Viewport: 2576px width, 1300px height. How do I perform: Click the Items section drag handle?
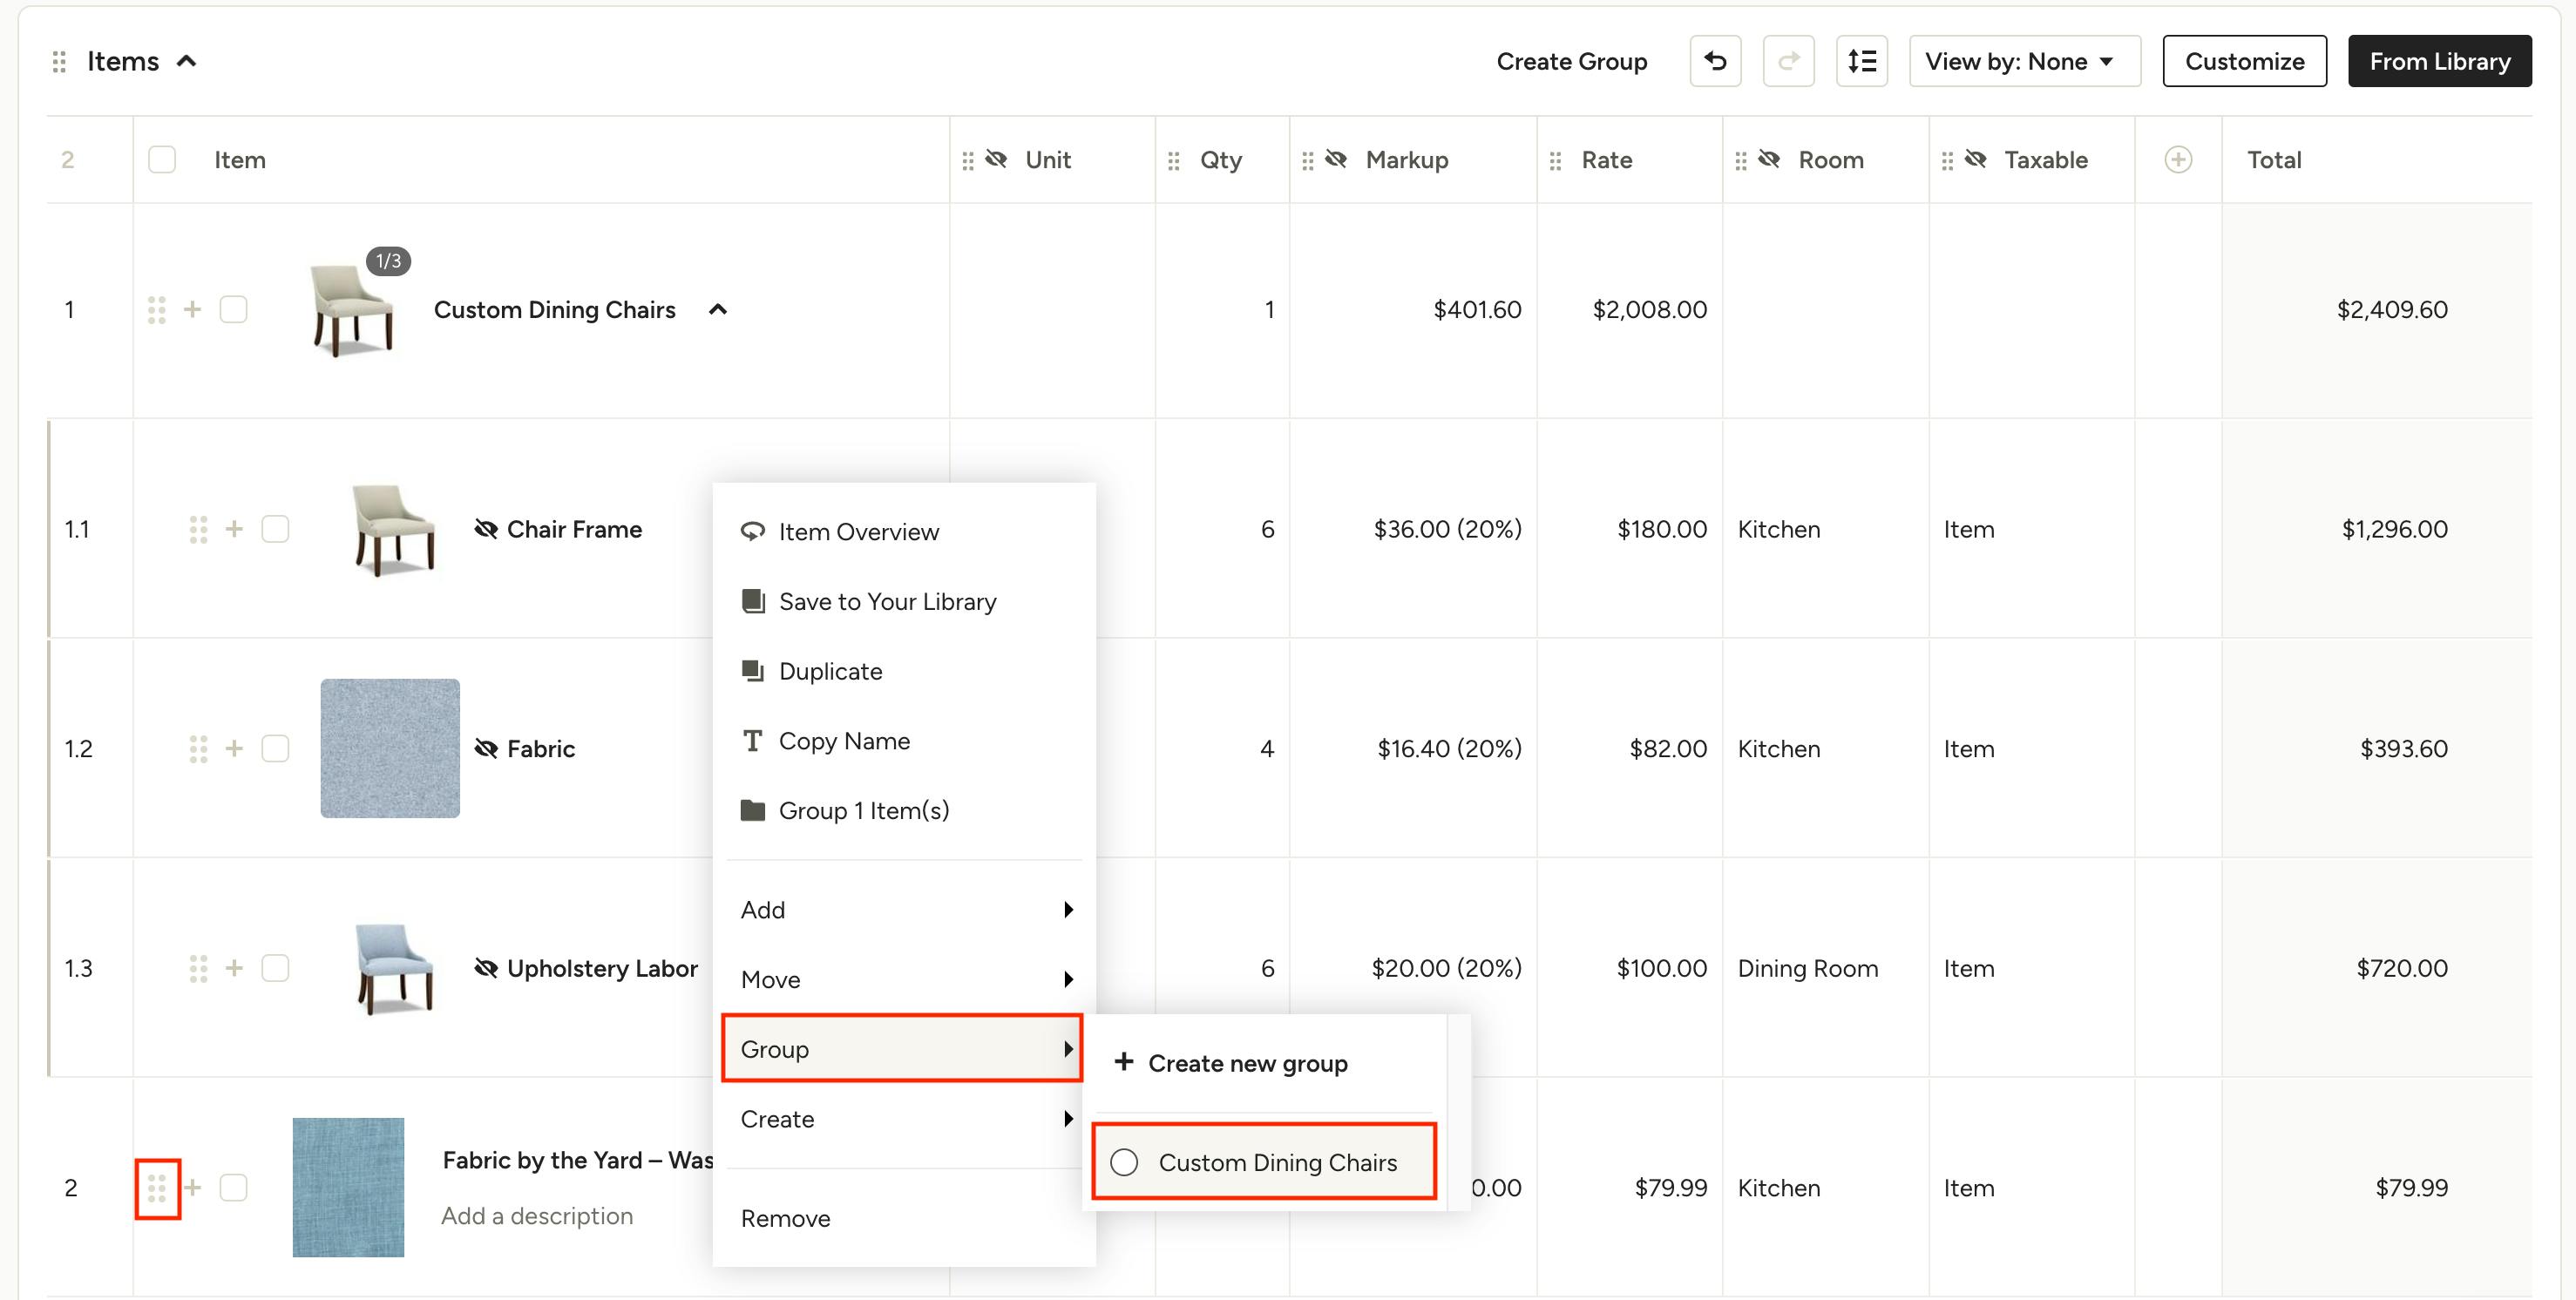pos(59,62)
